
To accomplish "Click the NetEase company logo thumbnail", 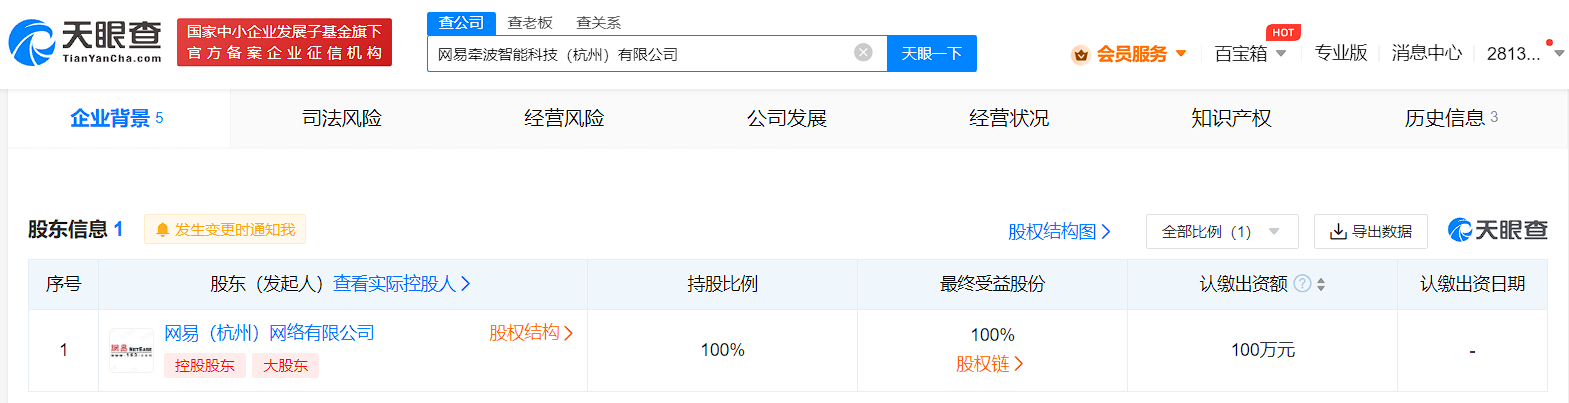I will pyautogui.click(x=131, y=351).
